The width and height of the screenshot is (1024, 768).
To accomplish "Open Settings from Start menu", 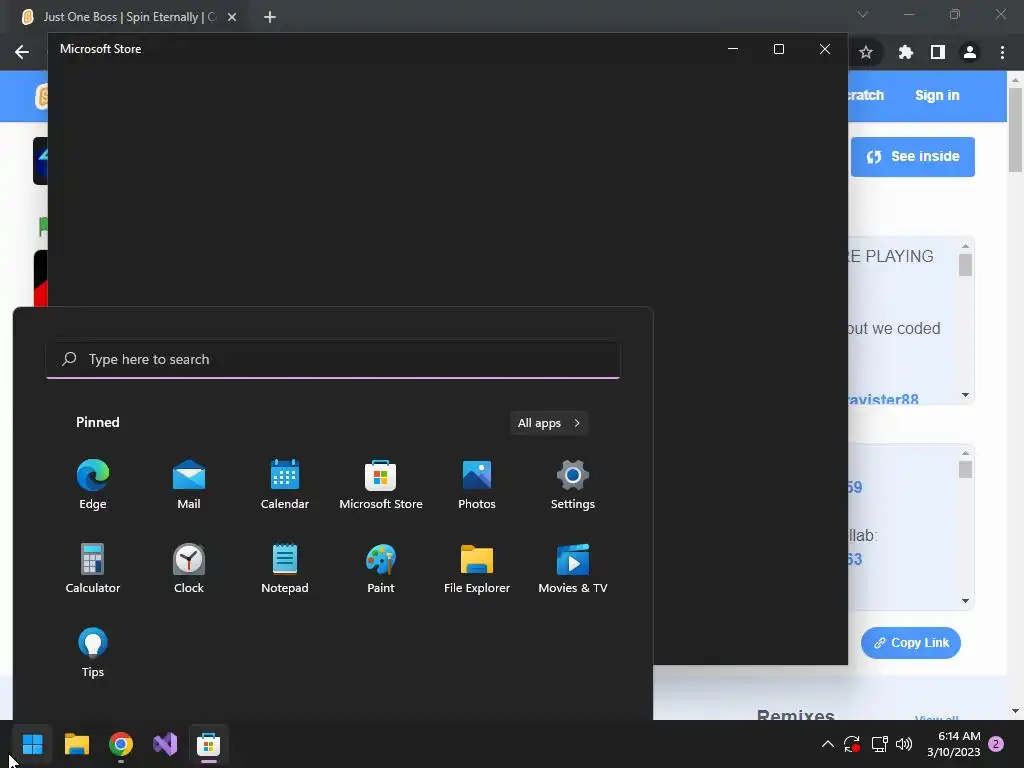I will pos(573,485).
